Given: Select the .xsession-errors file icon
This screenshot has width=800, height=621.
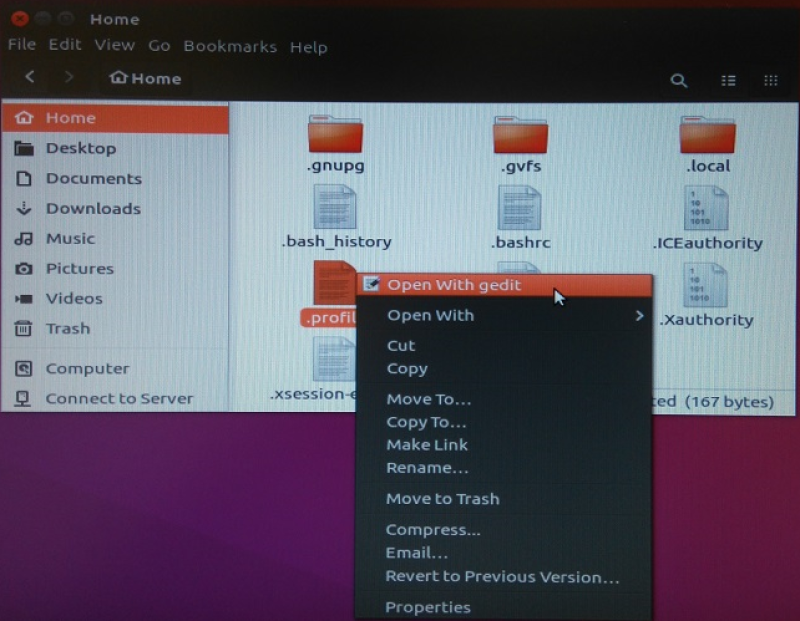Looking at the screenshot, I should [334, 360].
